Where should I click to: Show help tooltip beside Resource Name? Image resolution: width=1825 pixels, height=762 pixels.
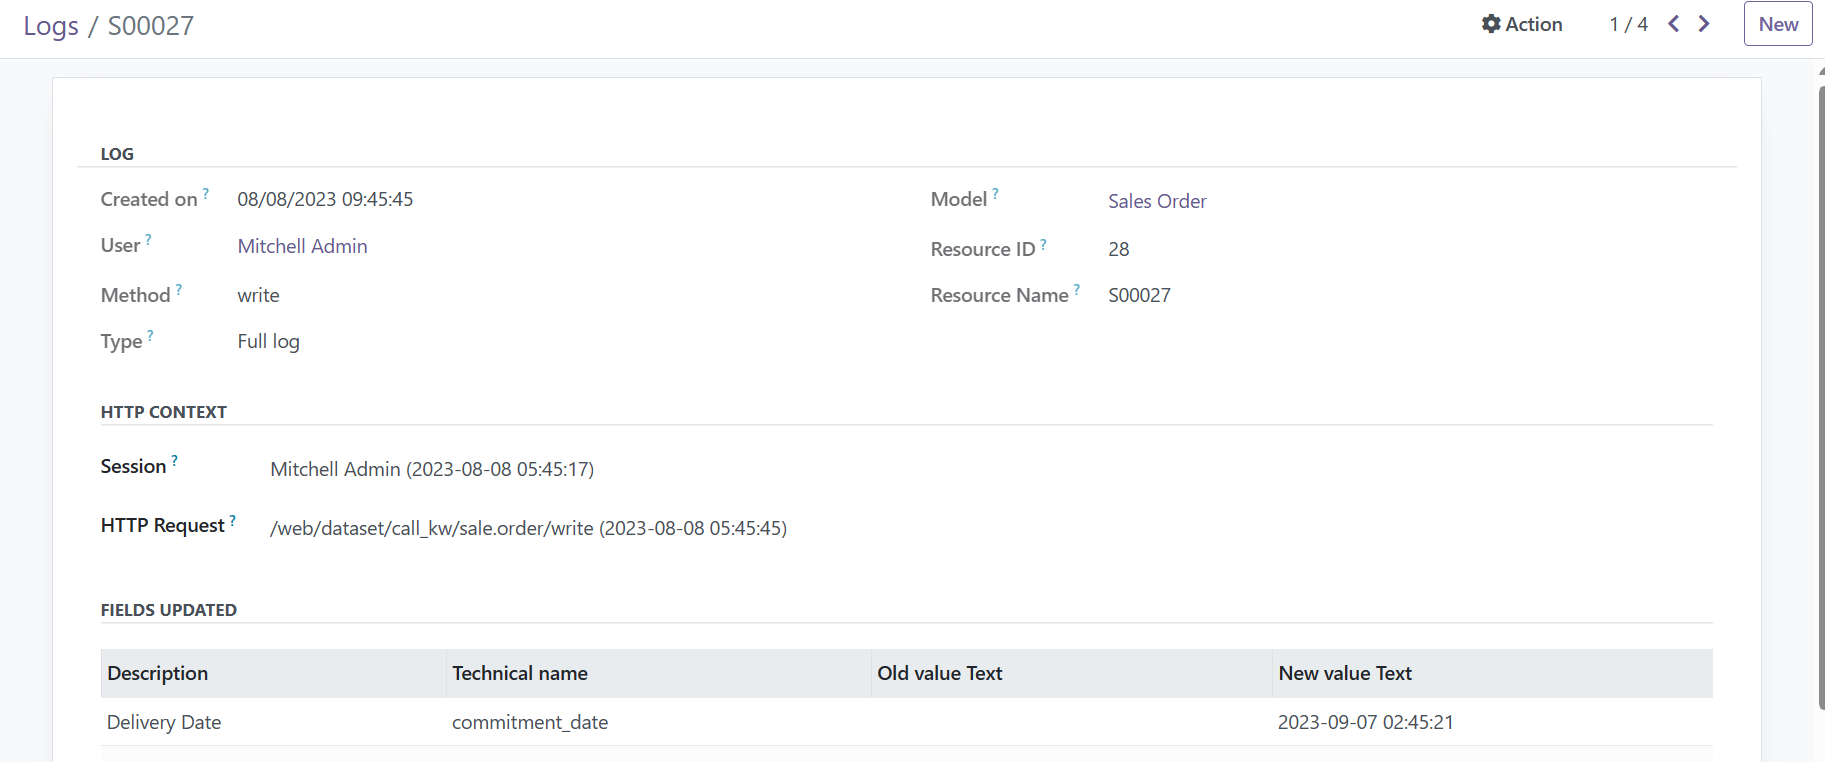click(x=1077, y=289)
